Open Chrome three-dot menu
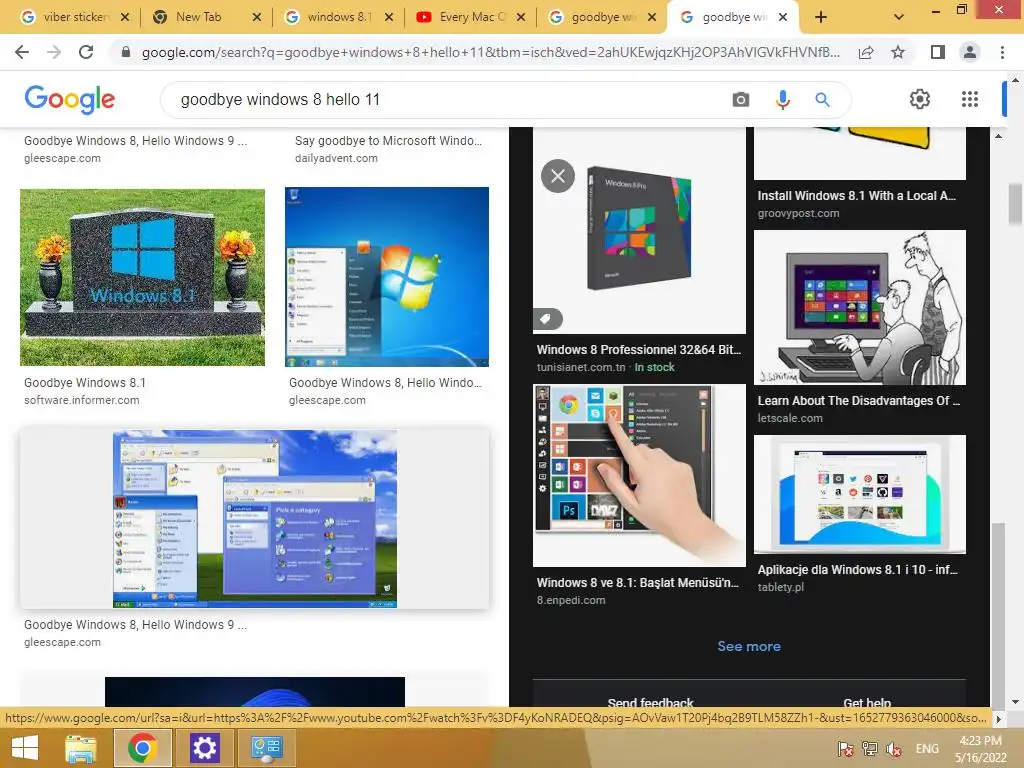The width and height of the screenshot is (1024, 768). pyautogui.click(x=1002, y=52)
